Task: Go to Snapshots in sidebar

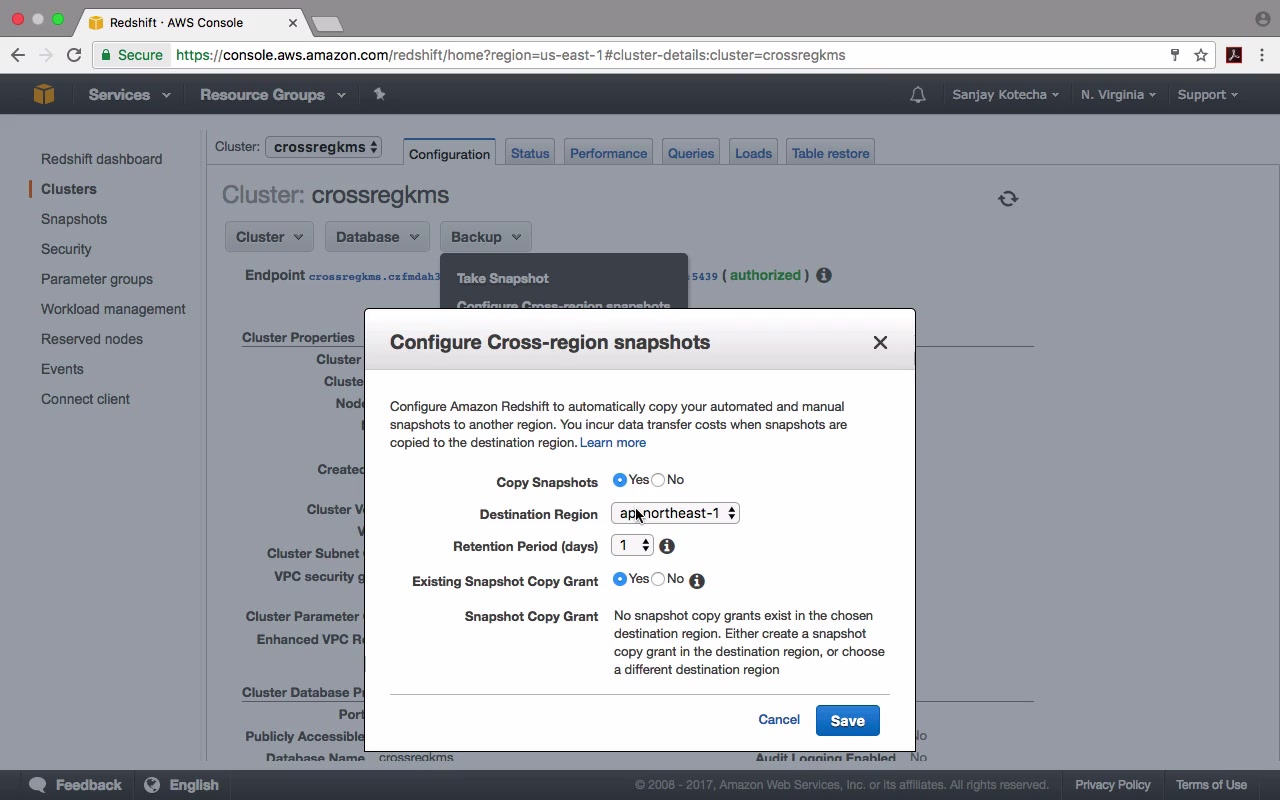Action: coord(74,219)
